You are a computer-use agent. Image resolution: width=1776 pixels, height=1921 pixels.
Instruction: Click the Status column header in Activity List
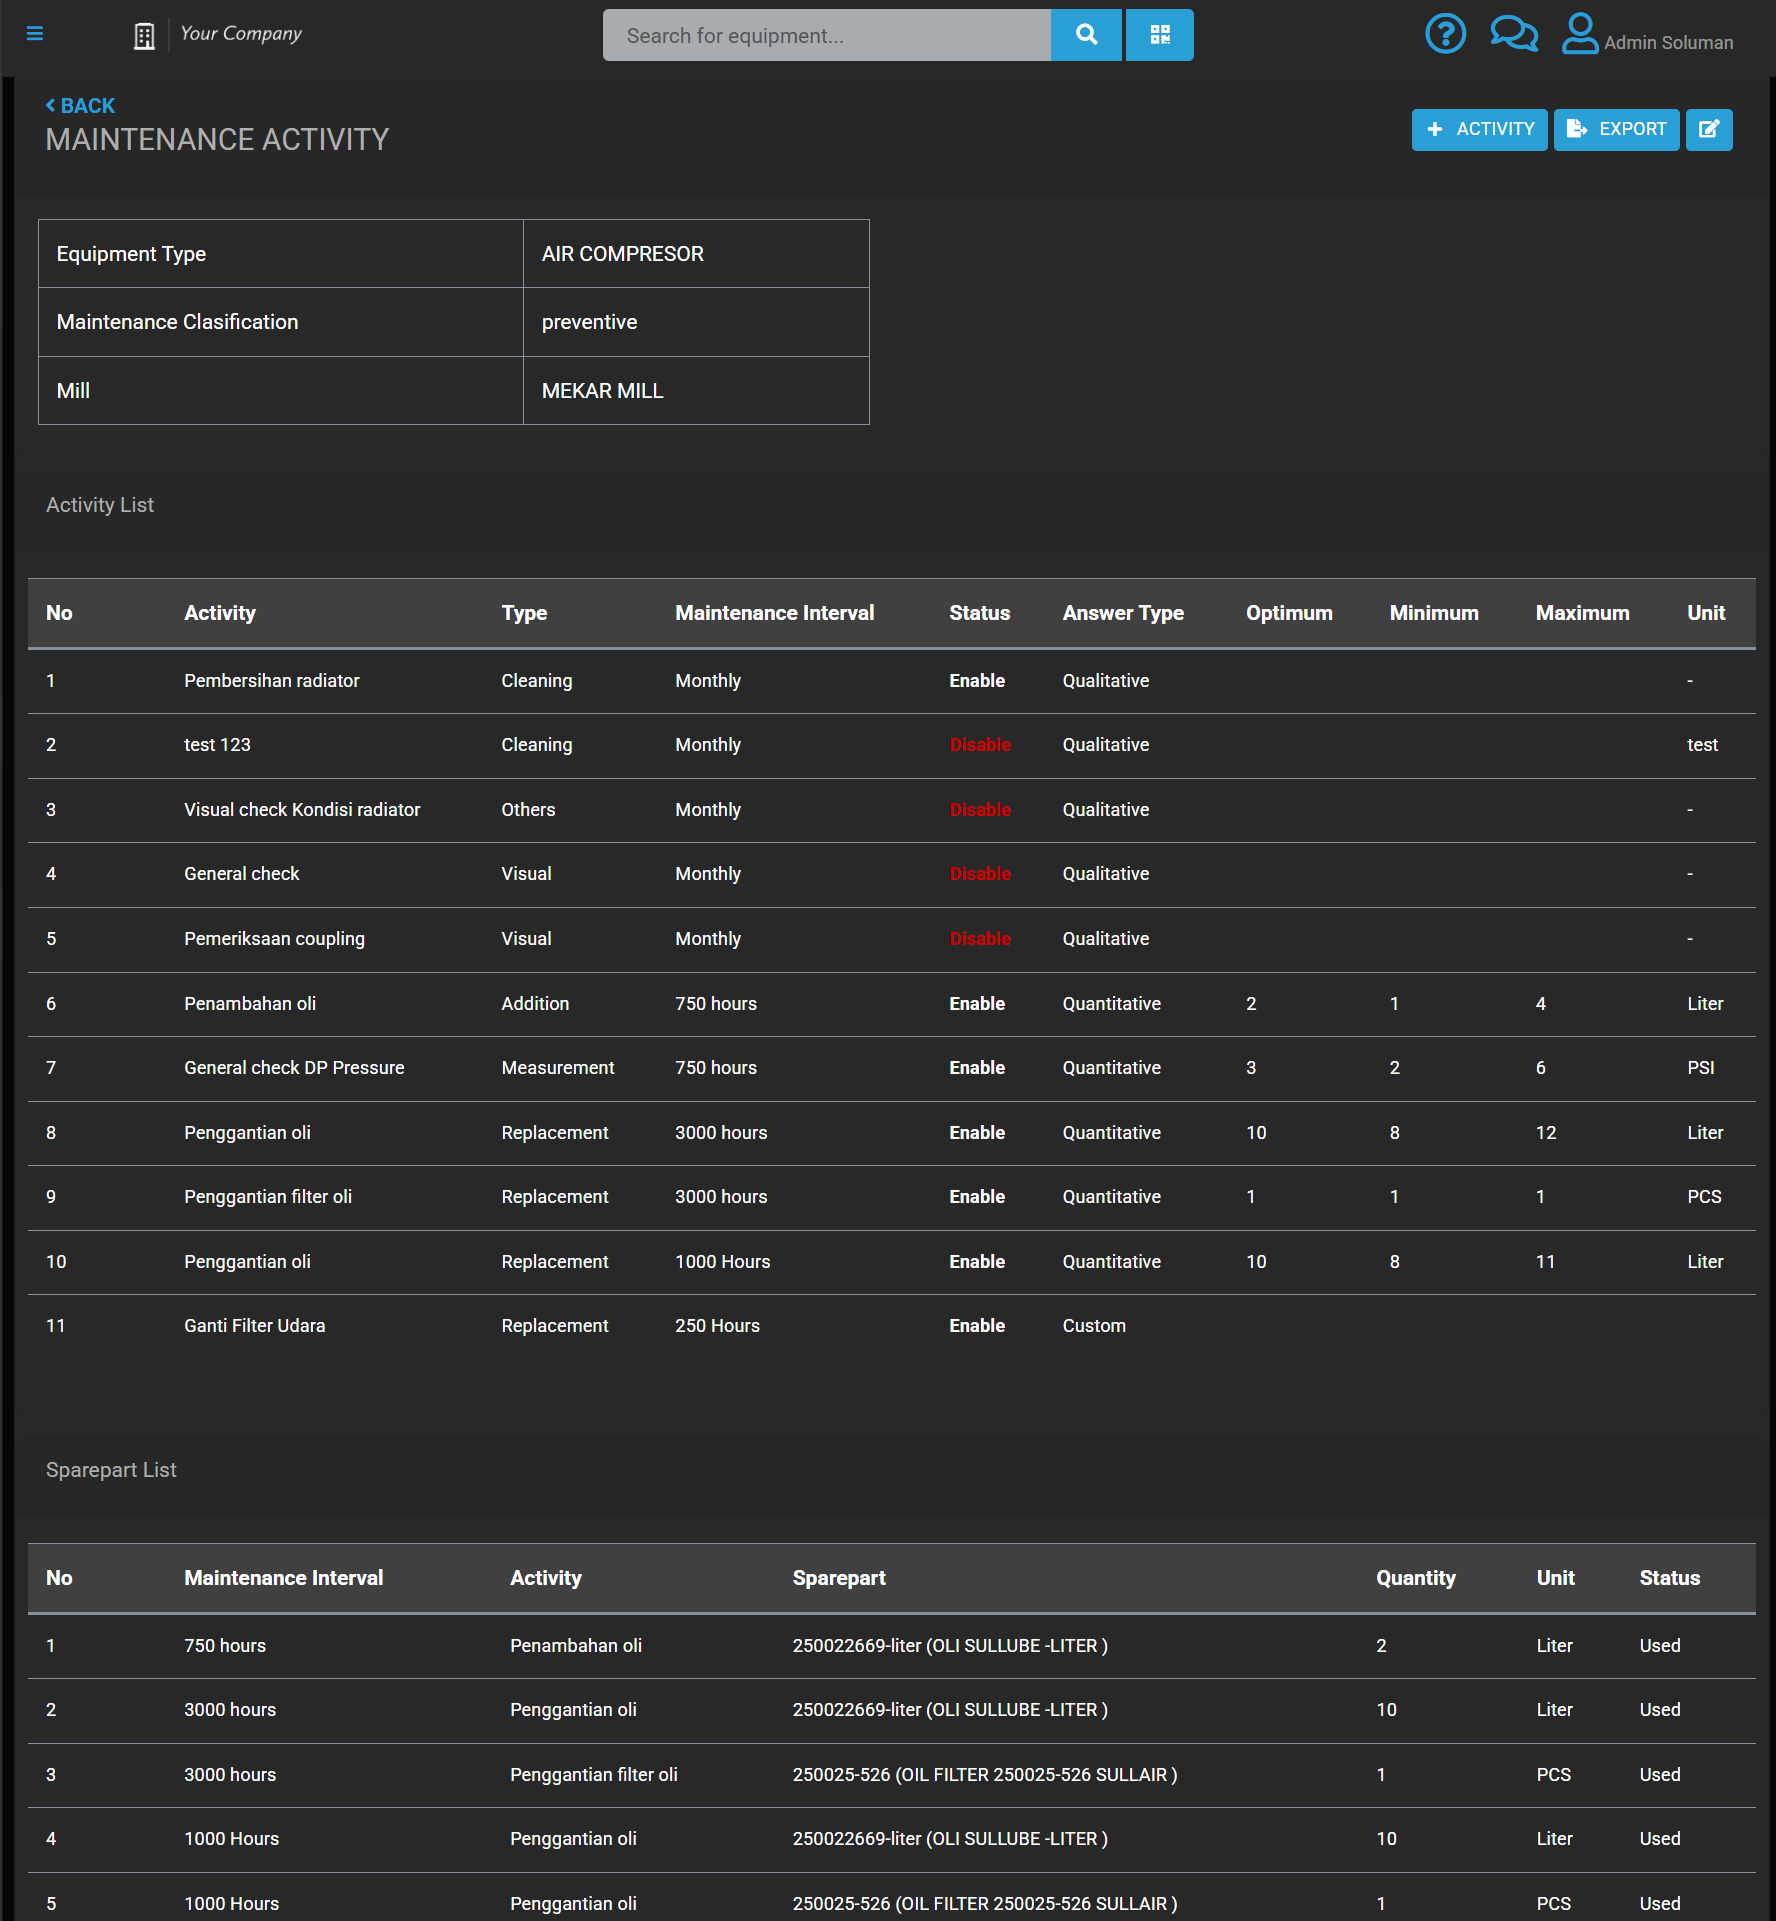[979, 613]
